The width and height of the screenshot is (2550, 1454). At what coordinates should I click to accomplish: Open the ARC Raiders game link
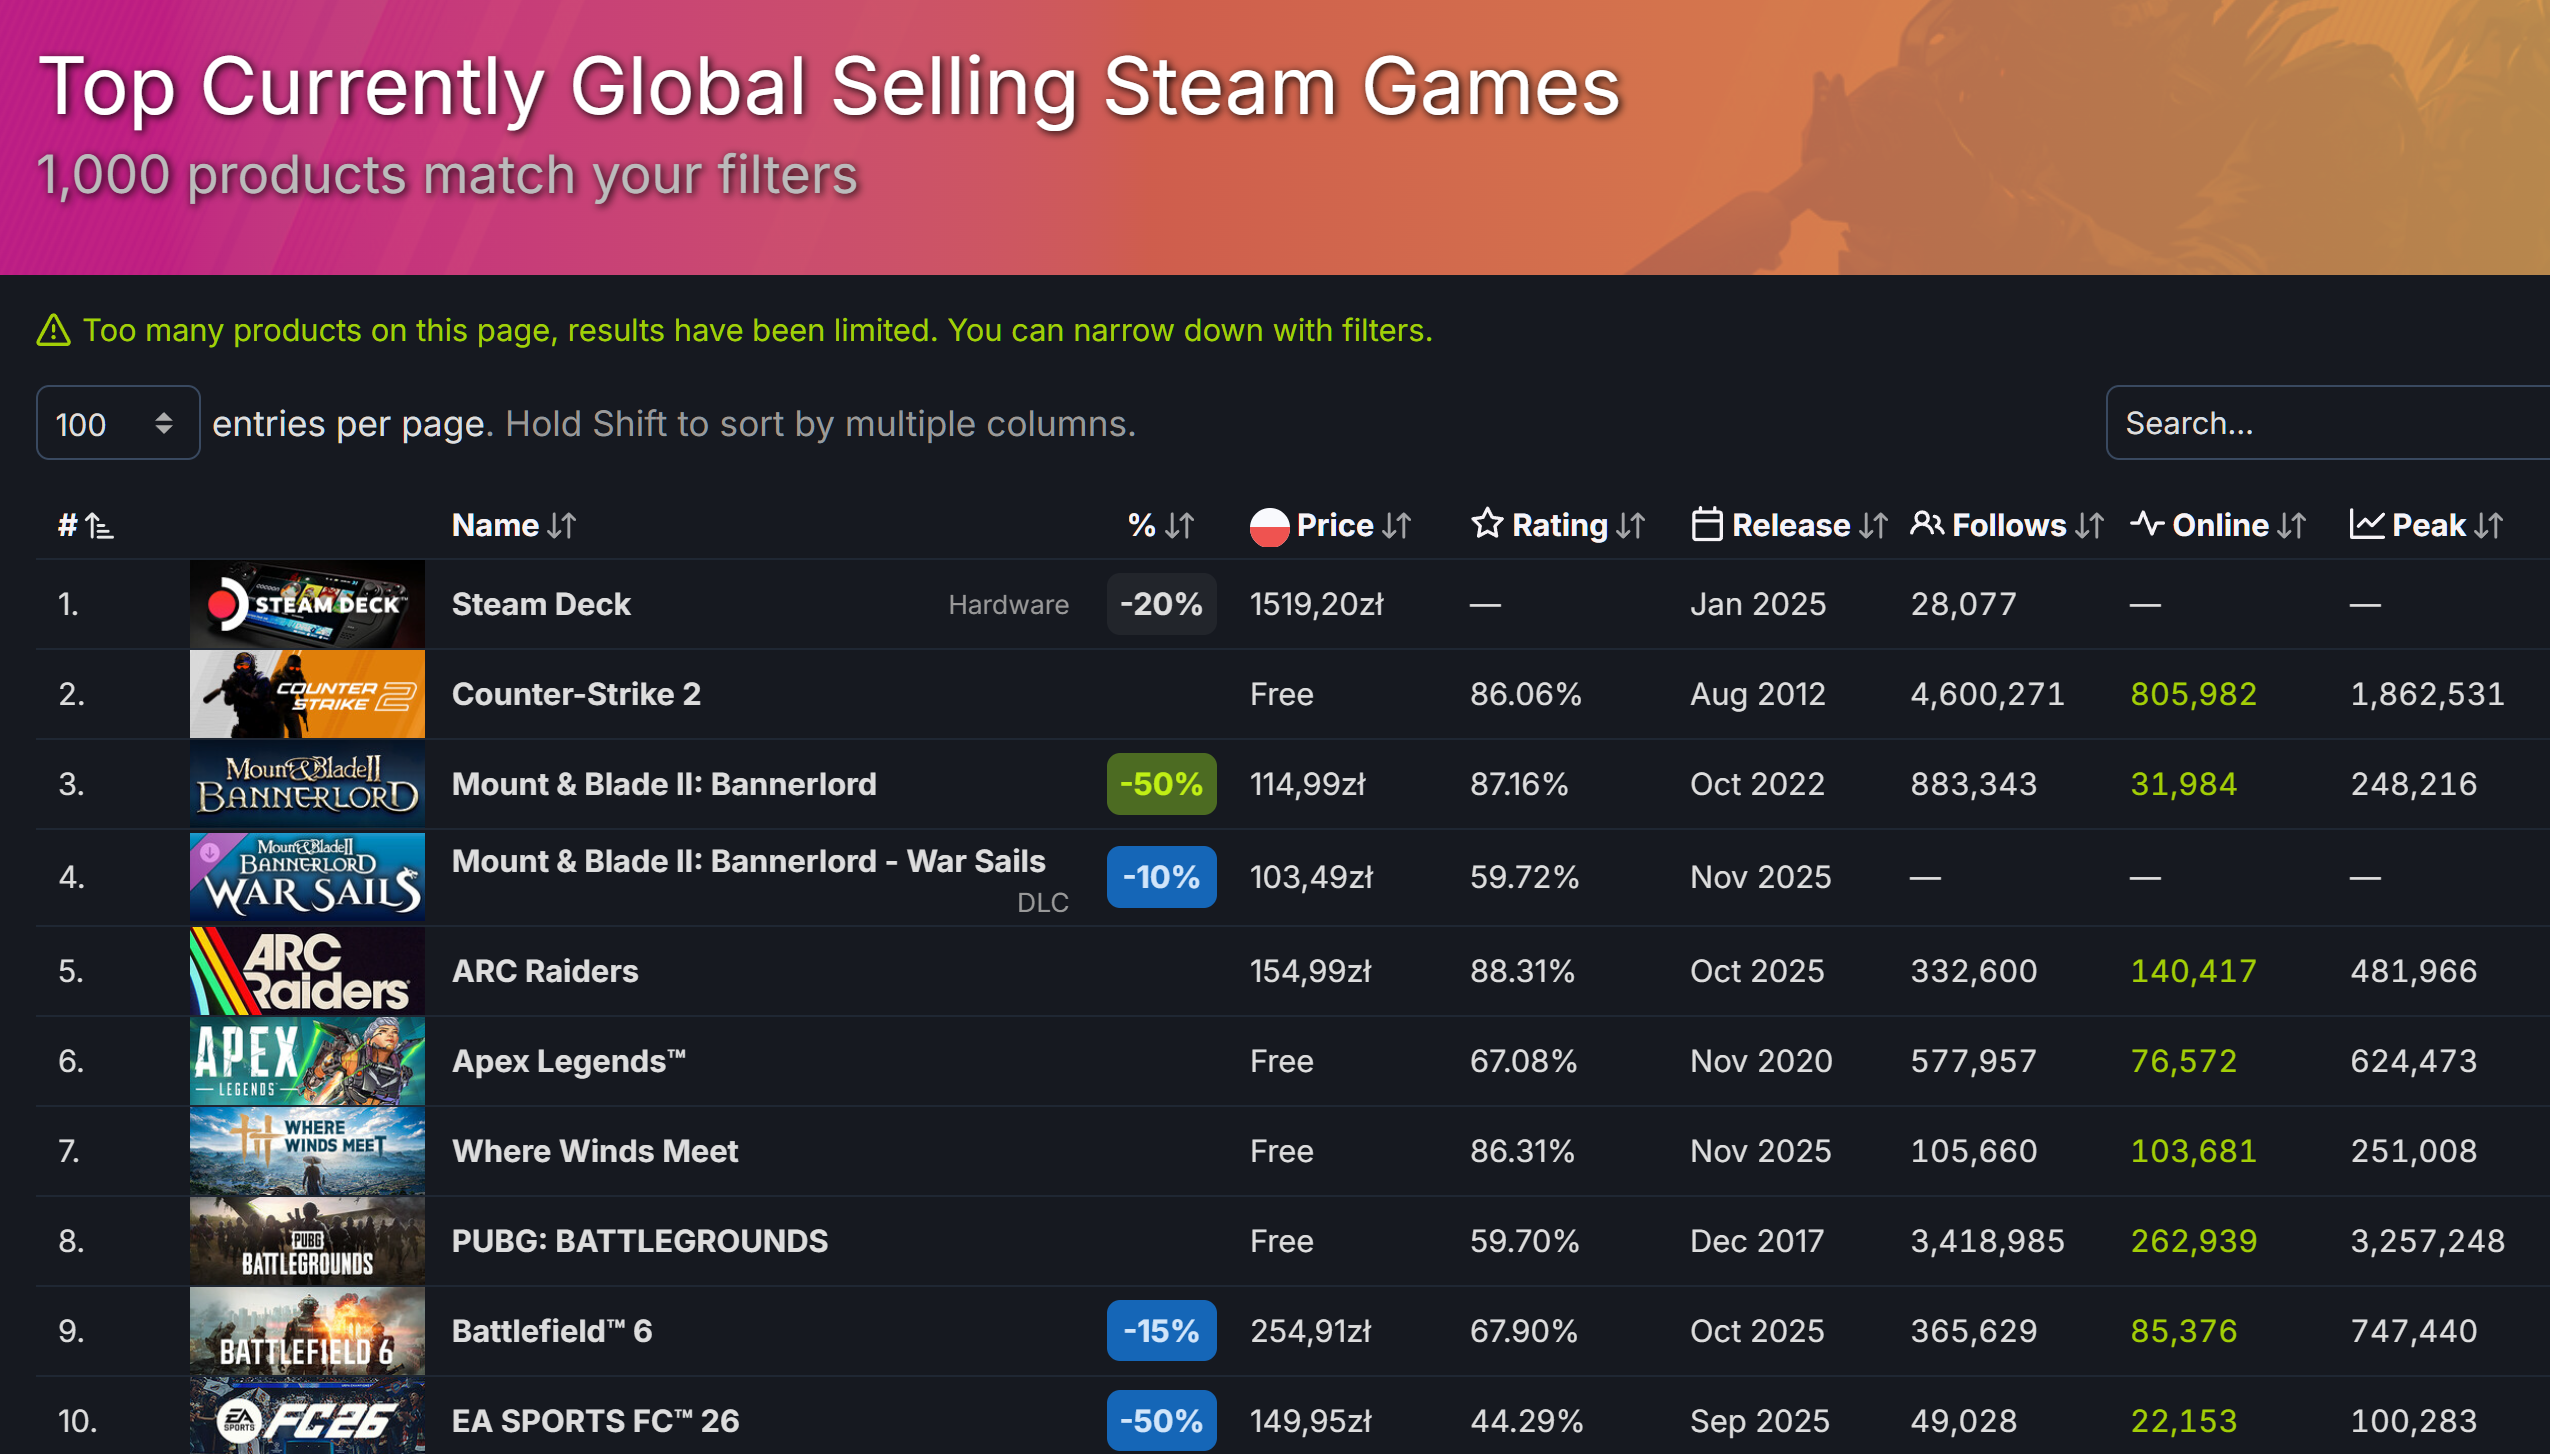point(545,971)
